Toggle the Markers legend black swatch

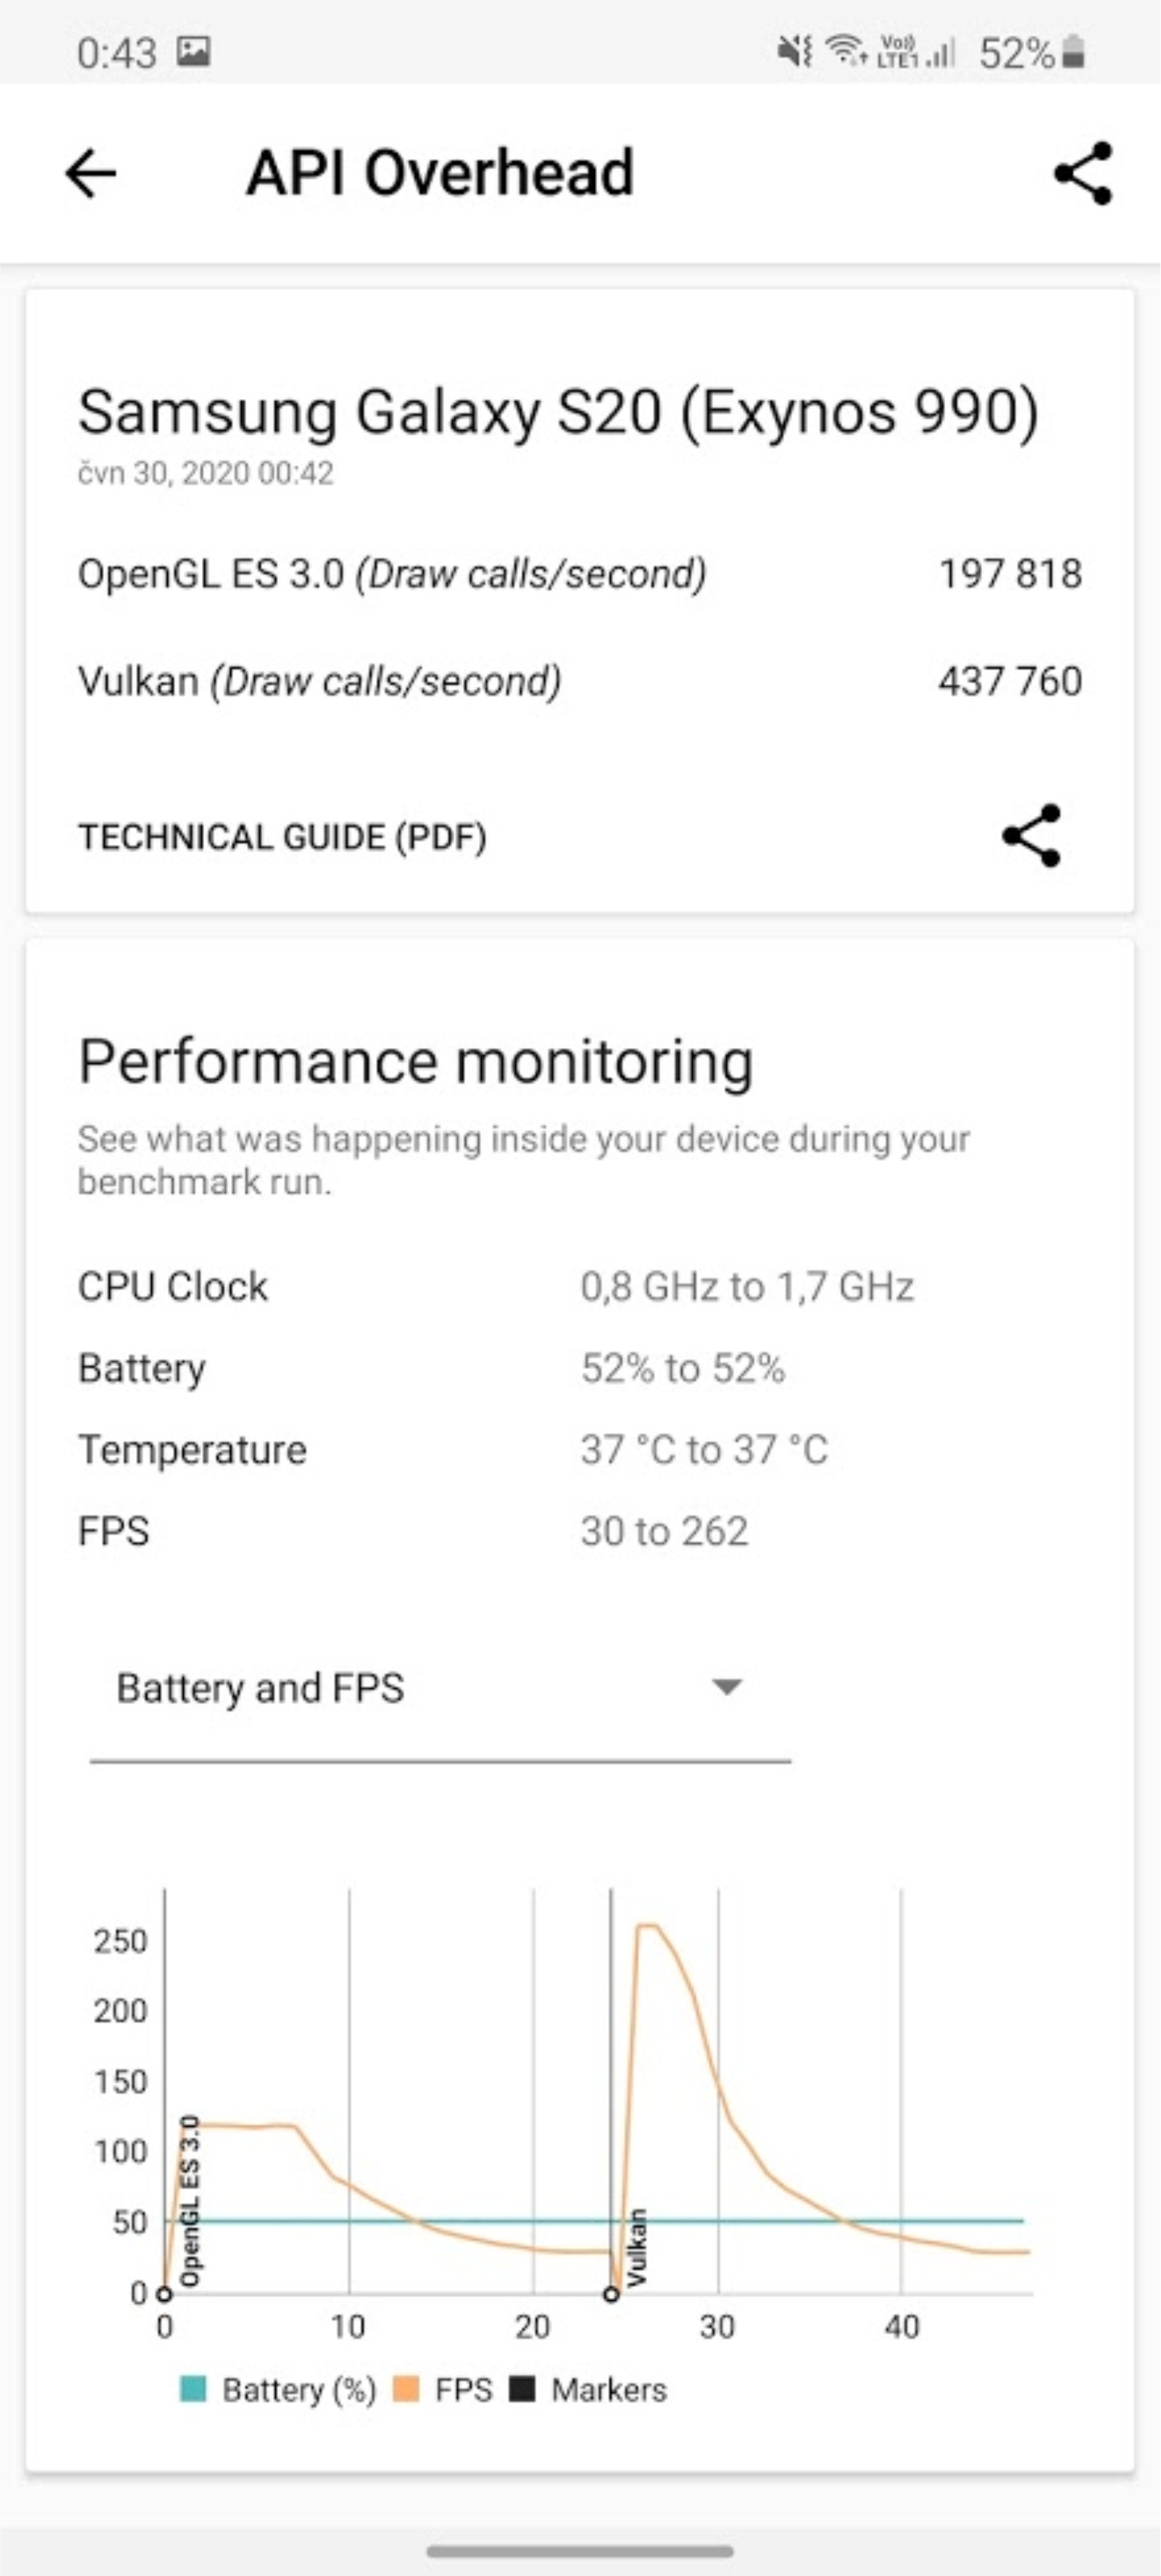(522, 2390)
